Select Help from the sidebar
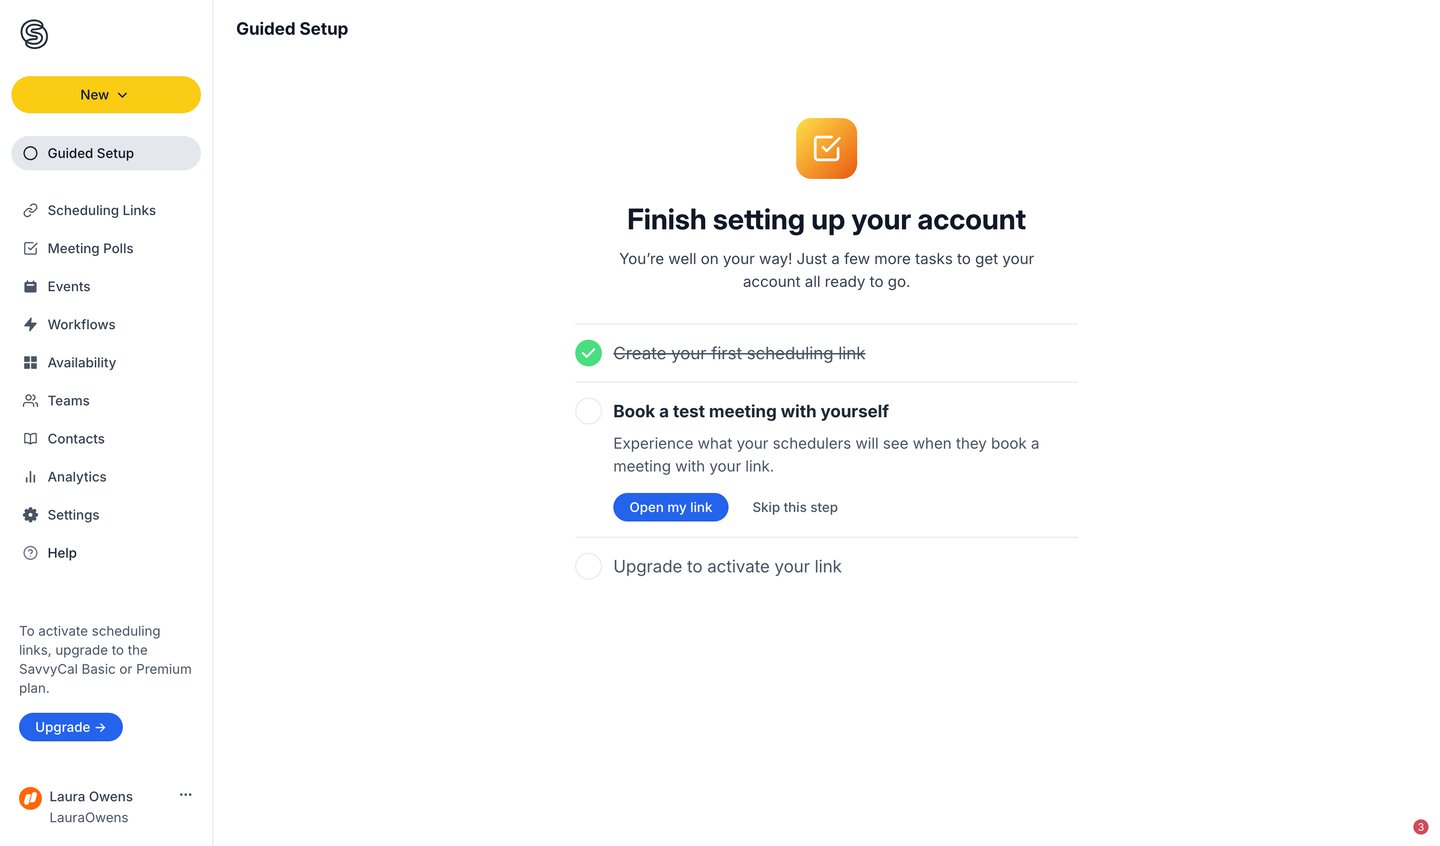Viewport: 1440px width, 846px height. tap(62, 552)
